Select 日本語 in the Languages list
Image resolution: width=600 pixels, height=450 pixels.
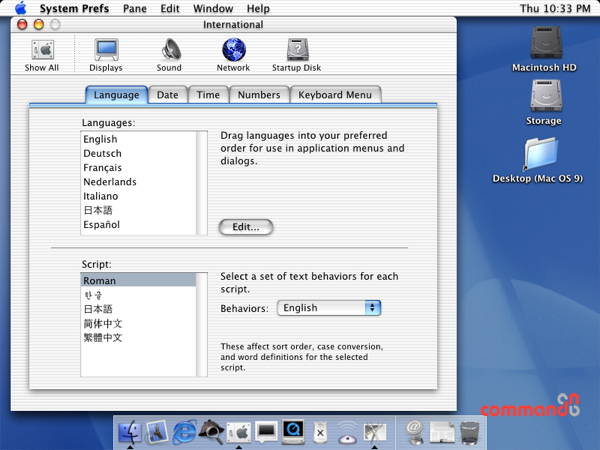click(x=139, y=210)
